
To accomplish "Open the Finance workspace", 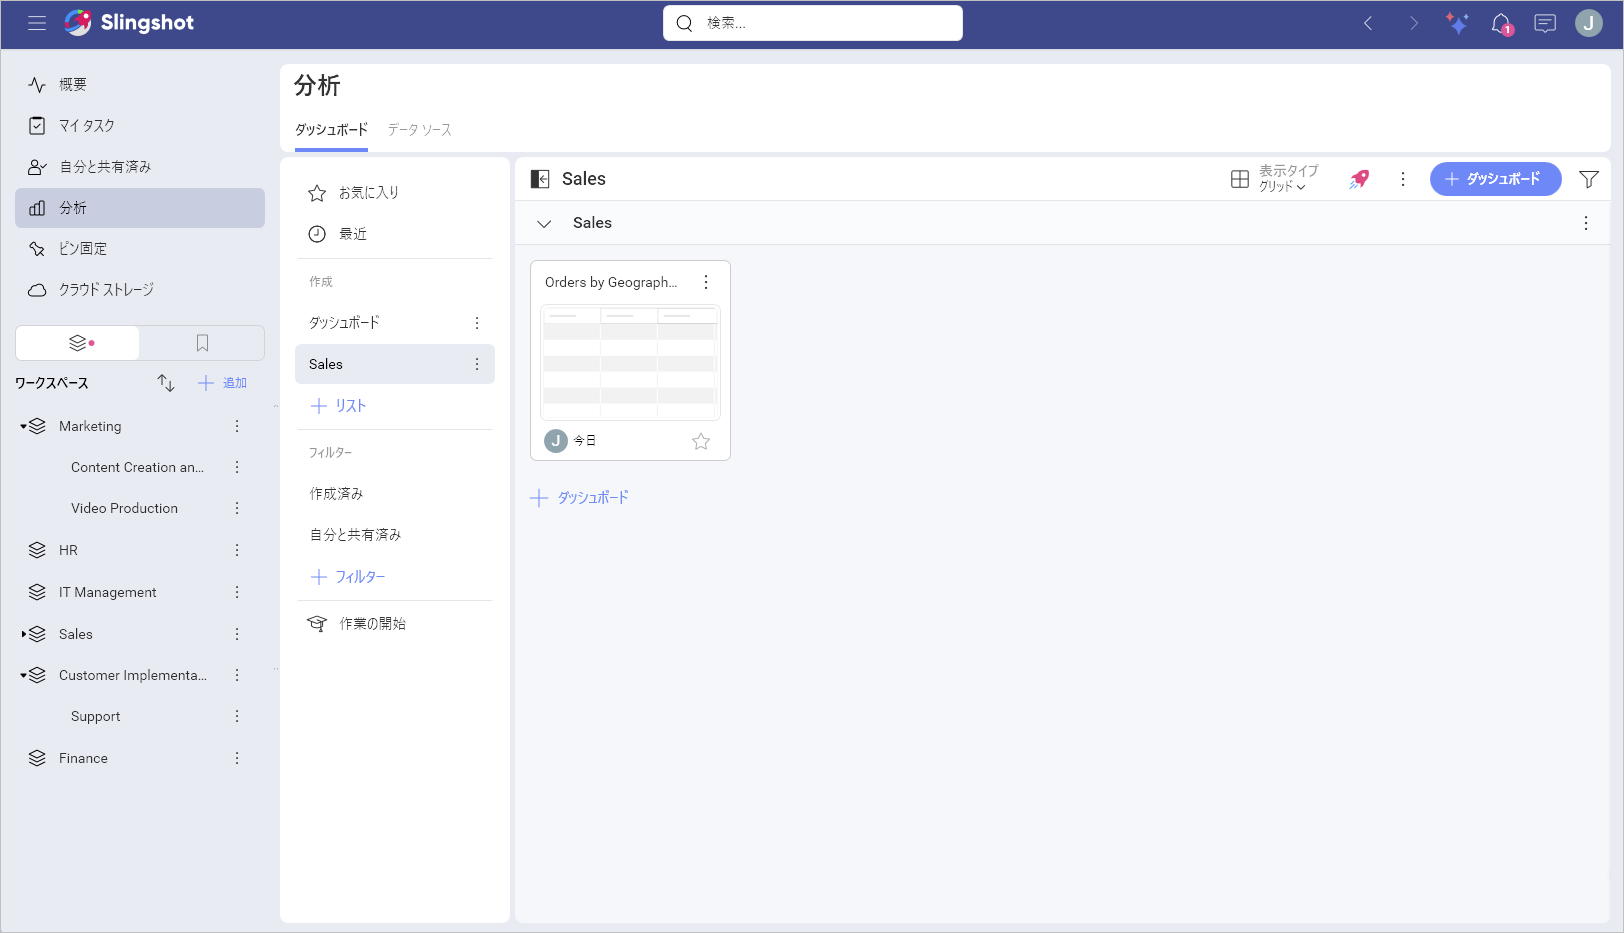I will 83,758.
